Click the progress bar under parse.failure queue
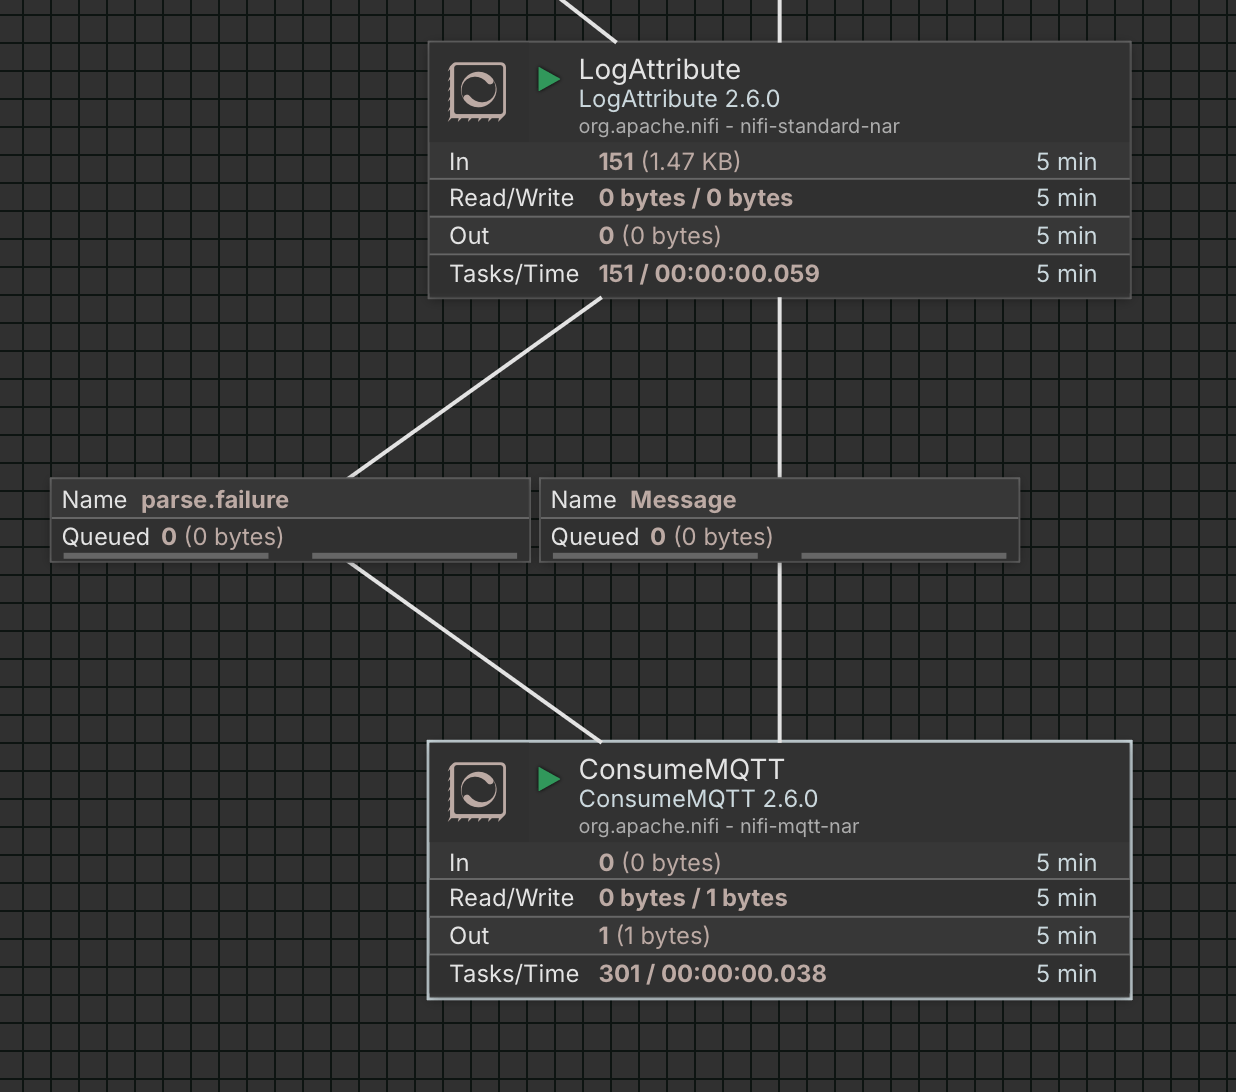1236x1092 pixels. 165,555
